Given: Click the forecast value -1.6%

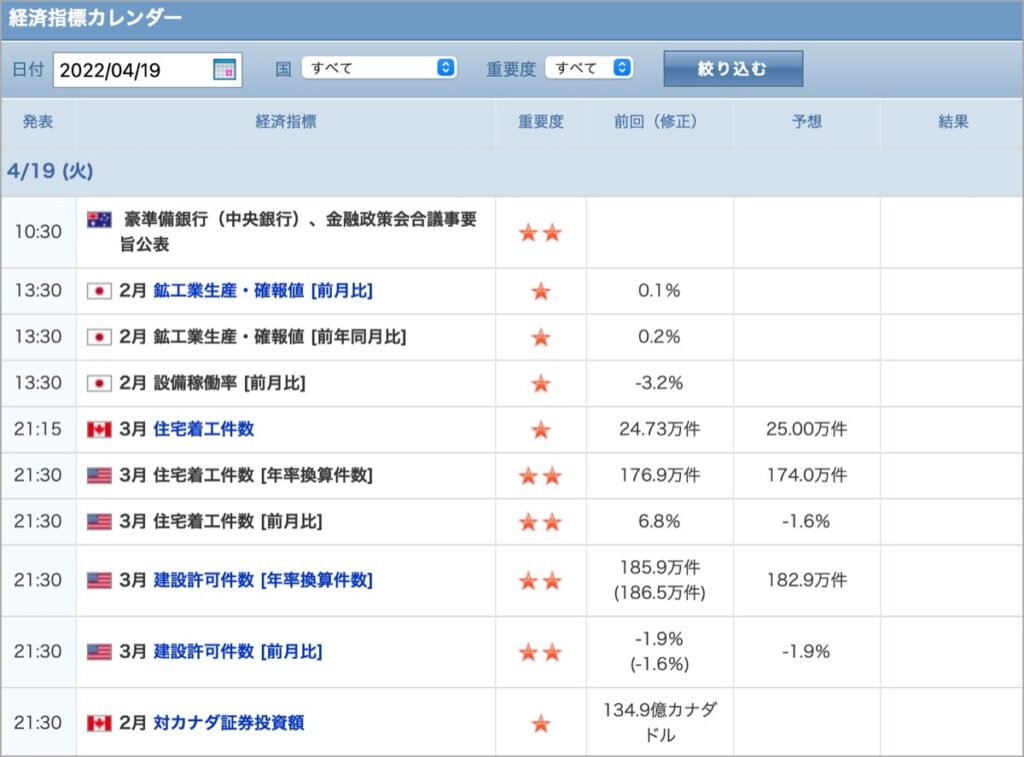Looking at the screenshot, I should pyautogui.click(x=806, y=521).
